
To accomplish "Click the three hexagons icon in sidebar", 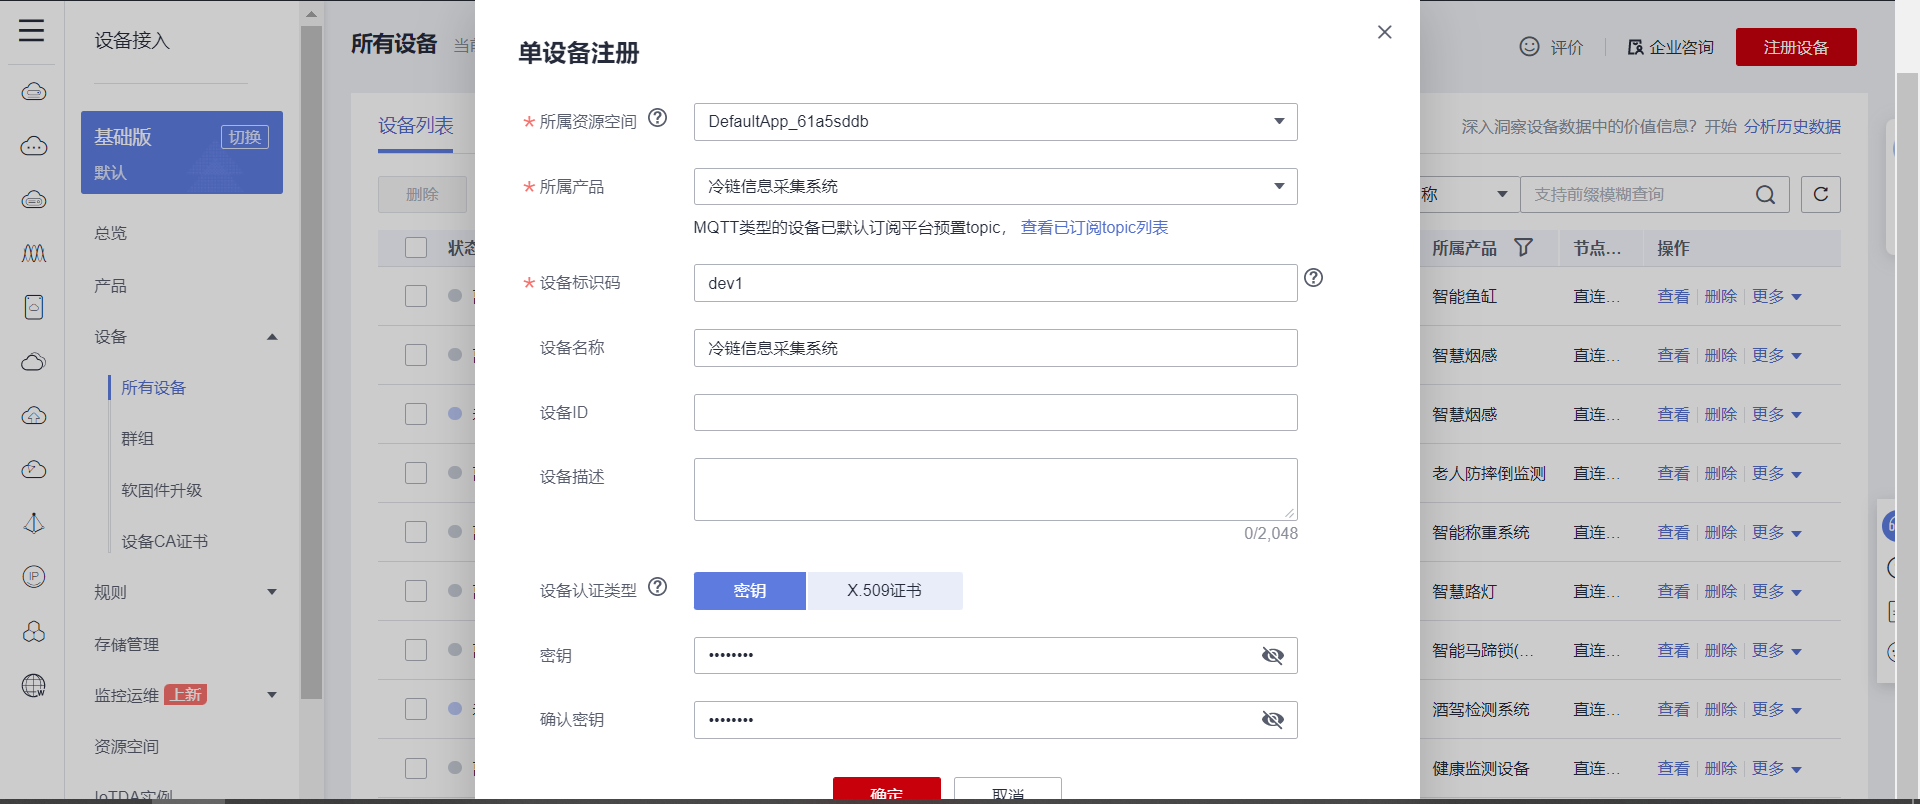I will [x=34, y=631].
